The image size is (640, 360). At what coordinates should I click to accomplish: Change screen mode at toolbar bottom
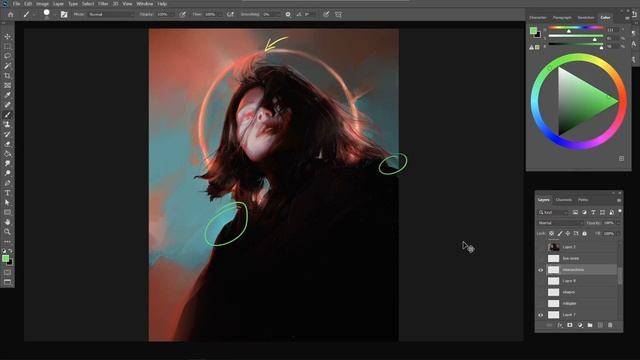tap(7, 282)
